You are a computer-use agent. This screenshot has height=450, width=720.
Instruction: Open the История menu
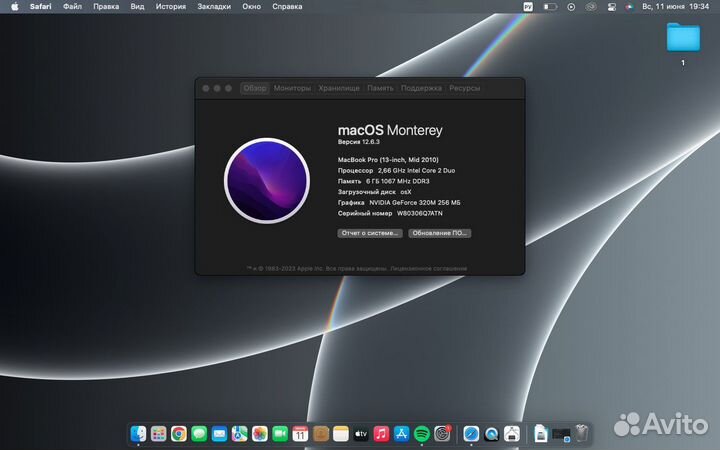(x=170, y=6)
